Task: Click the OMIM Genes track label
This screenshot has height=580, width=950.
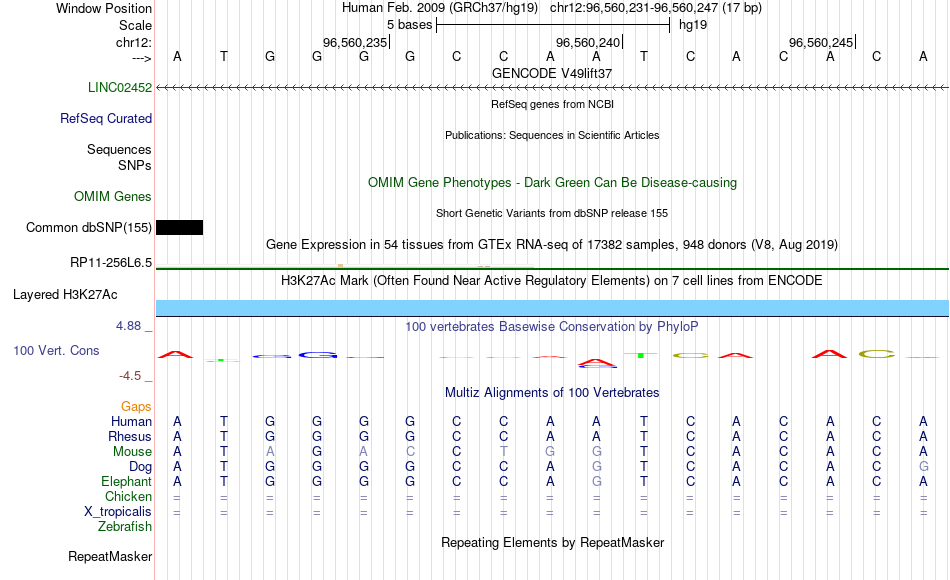Action: pyautogui.click(x=113, y=196)
